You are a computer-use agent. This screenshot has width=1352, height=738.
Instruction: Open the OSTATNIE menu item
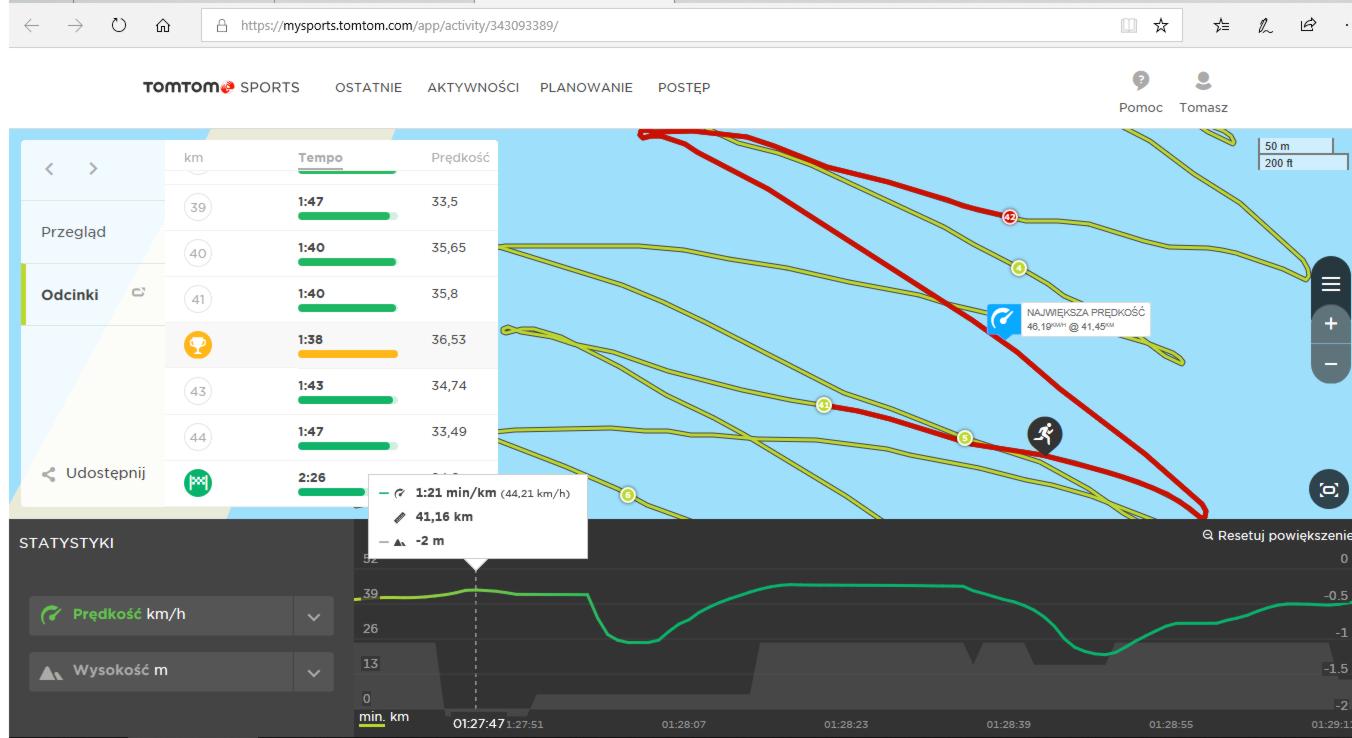tap(369, 88)
